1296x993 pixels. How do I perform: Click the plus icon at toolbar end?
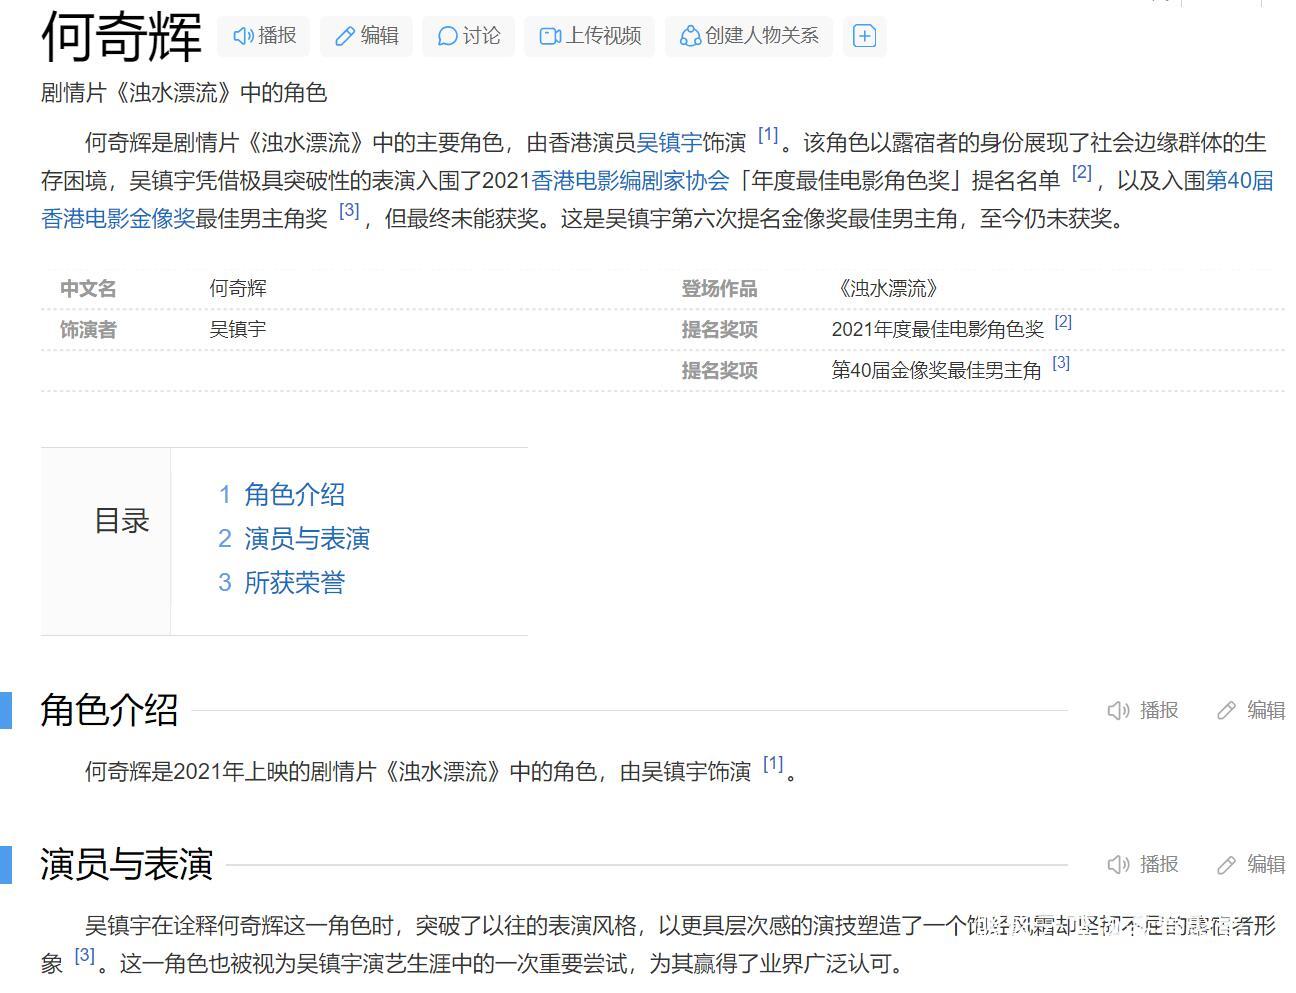pos(864,35)
